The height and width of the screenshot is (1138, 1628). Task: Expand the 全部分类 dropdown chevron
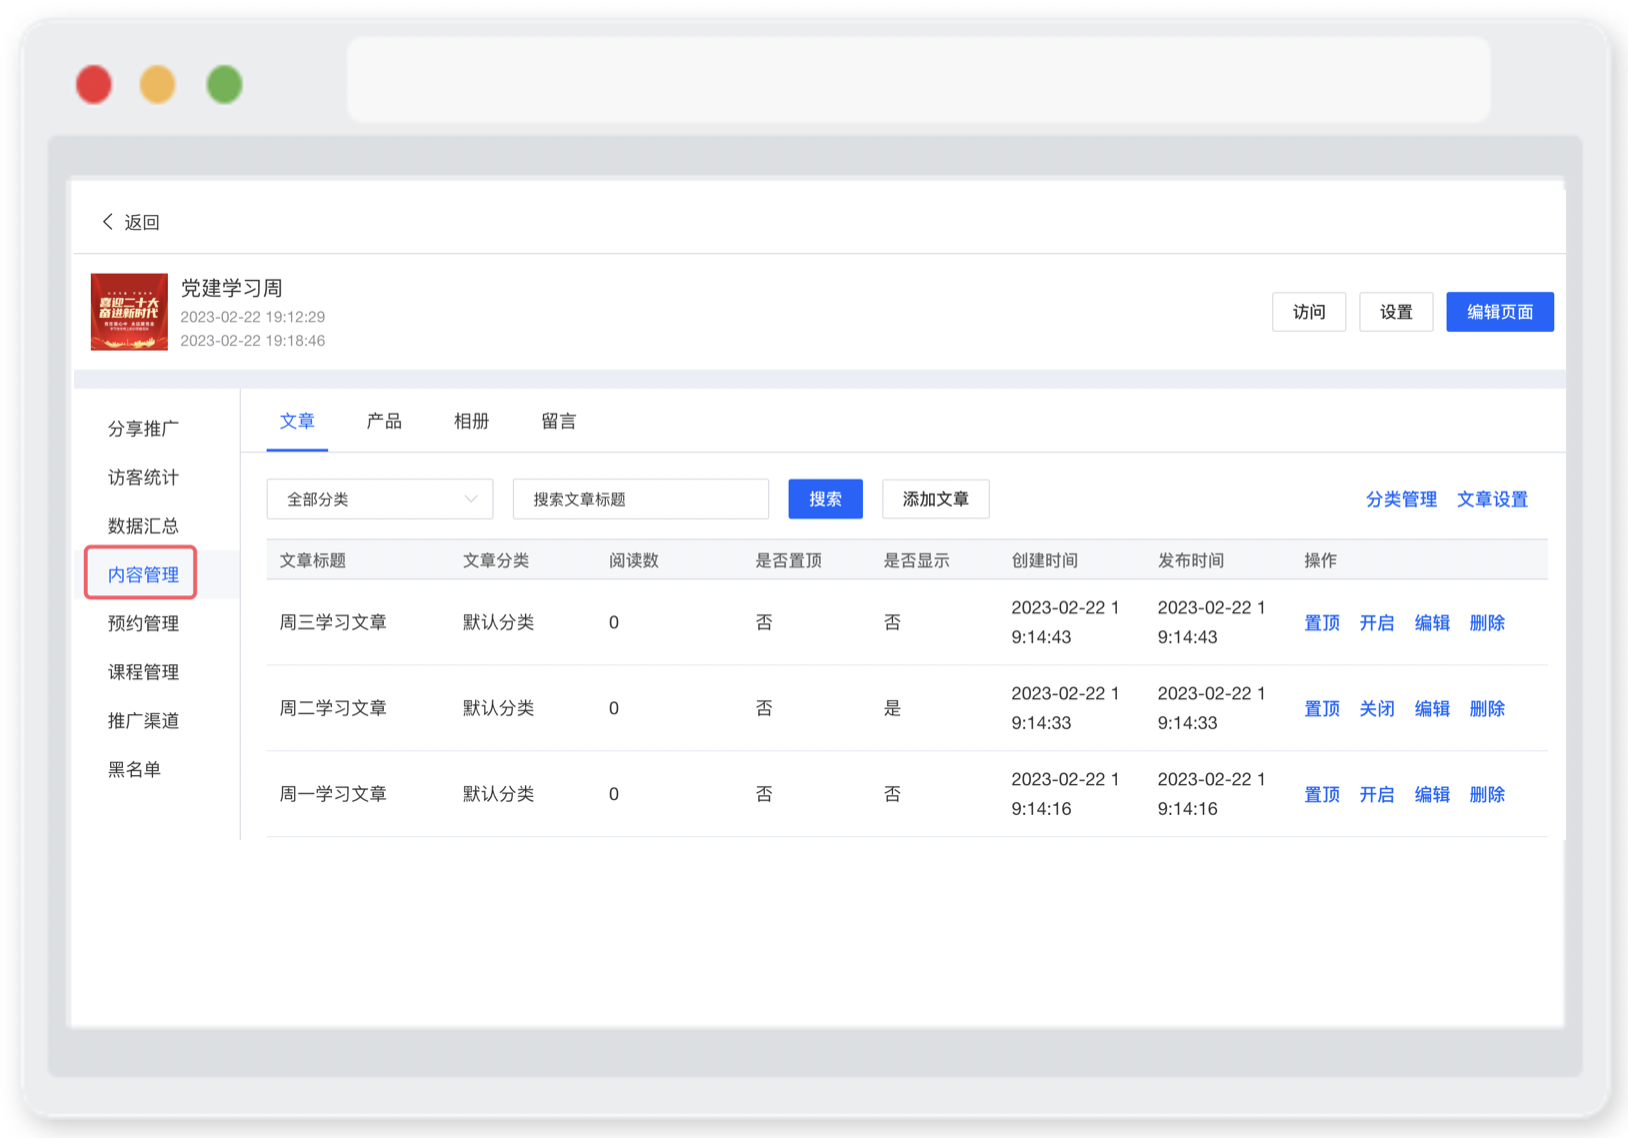coord(470,499)
